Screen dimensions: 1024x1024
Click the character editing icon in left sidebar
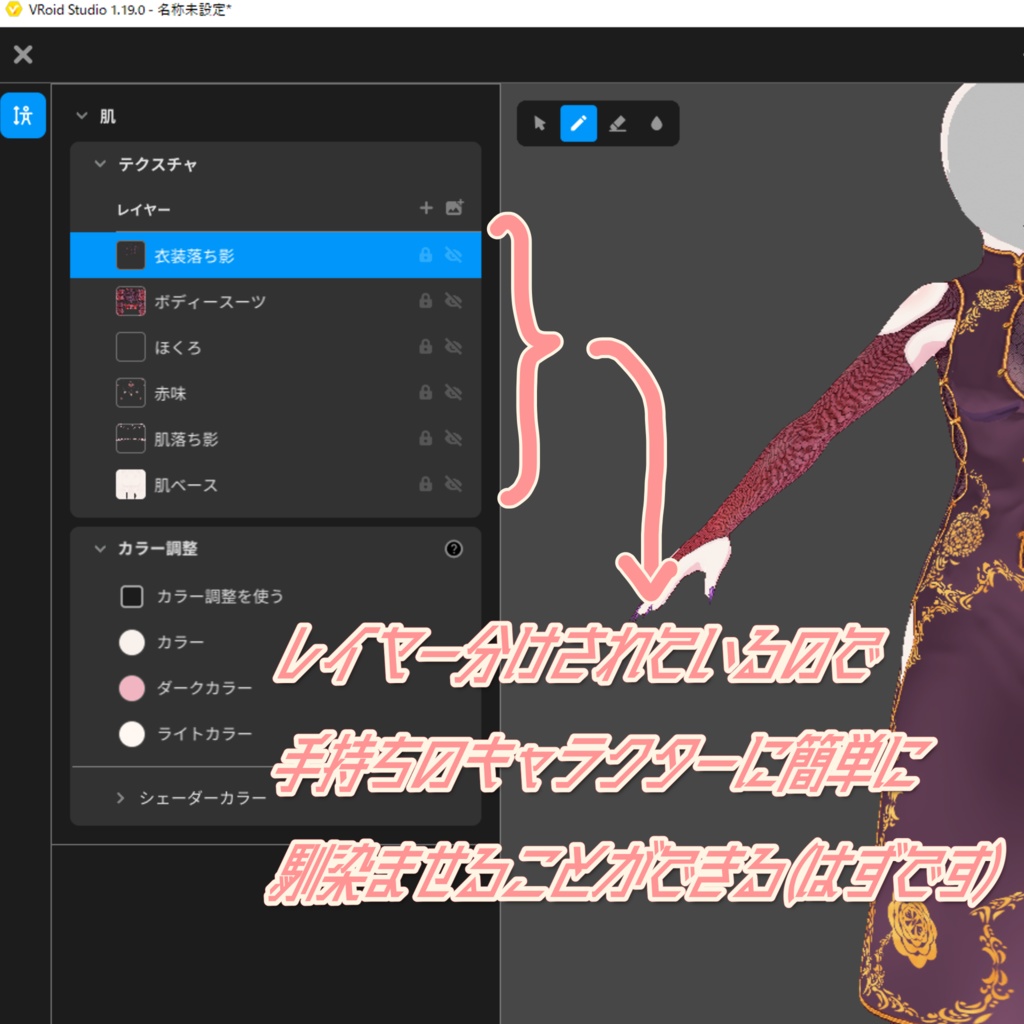coord(23,114)
